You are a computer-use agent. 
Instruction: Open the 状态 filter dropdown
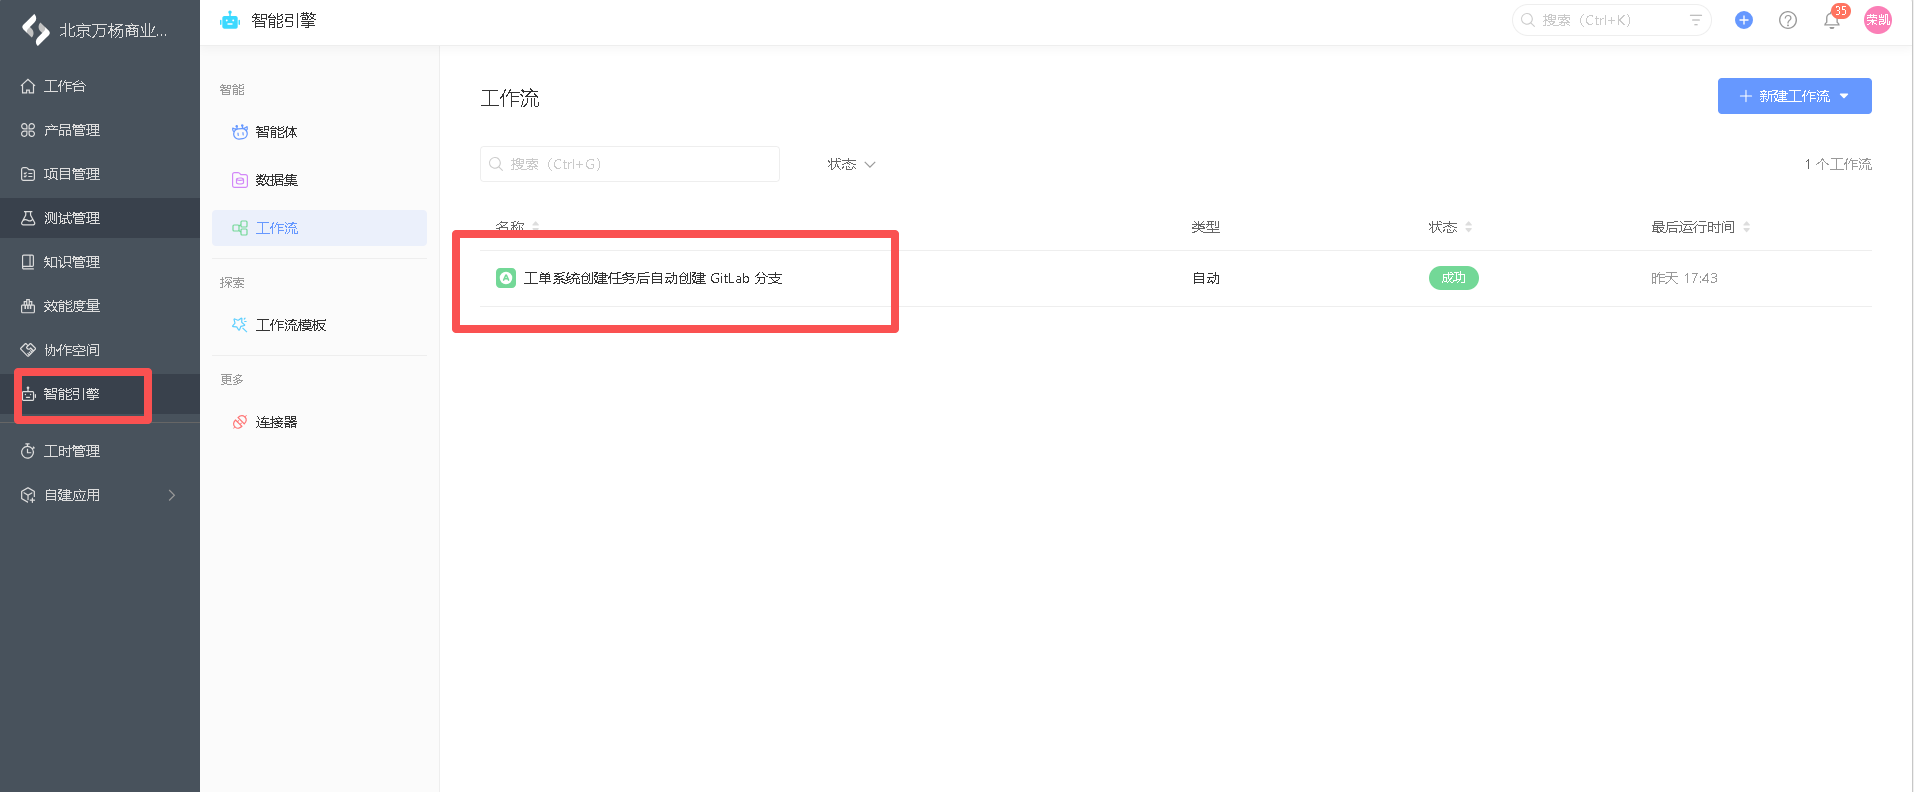[x=851, y=164]
